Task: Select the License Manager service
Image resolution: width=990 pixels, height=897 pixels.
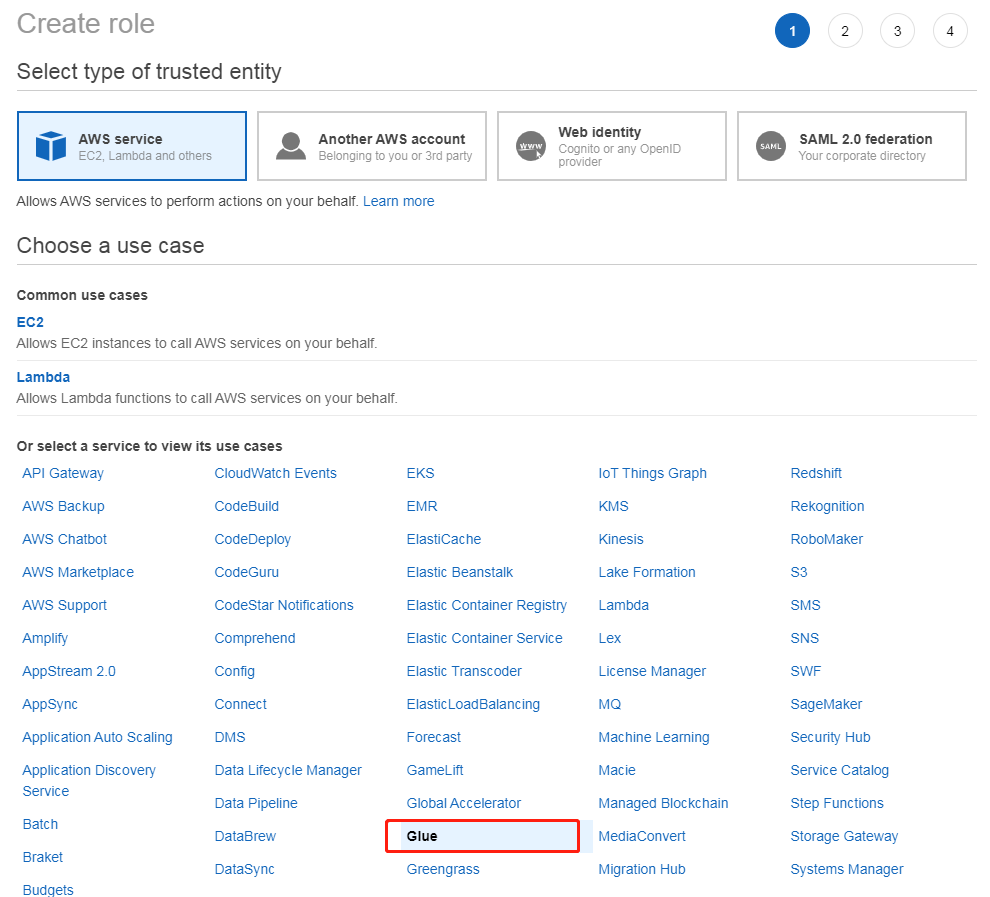Action: tap(652, 671)
